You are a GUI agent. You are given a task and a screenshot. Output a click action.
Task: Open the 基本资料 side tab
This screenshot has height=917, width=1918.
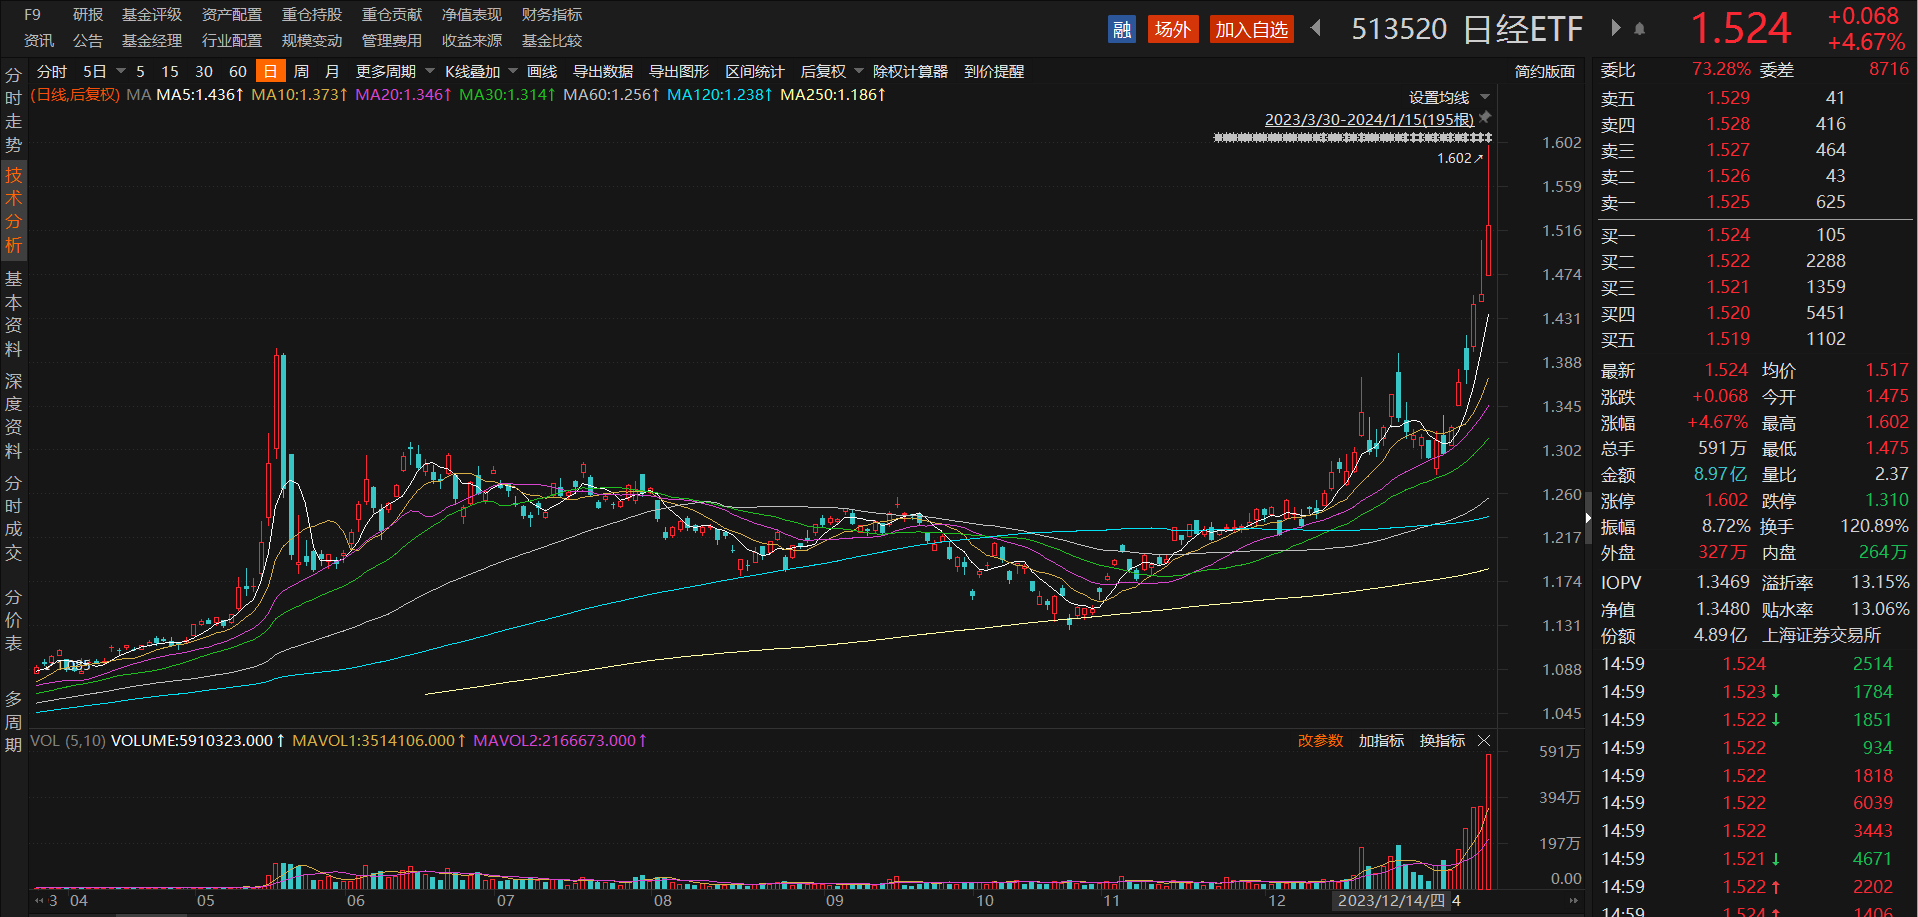pyautogui.click(x=13, y=313)
